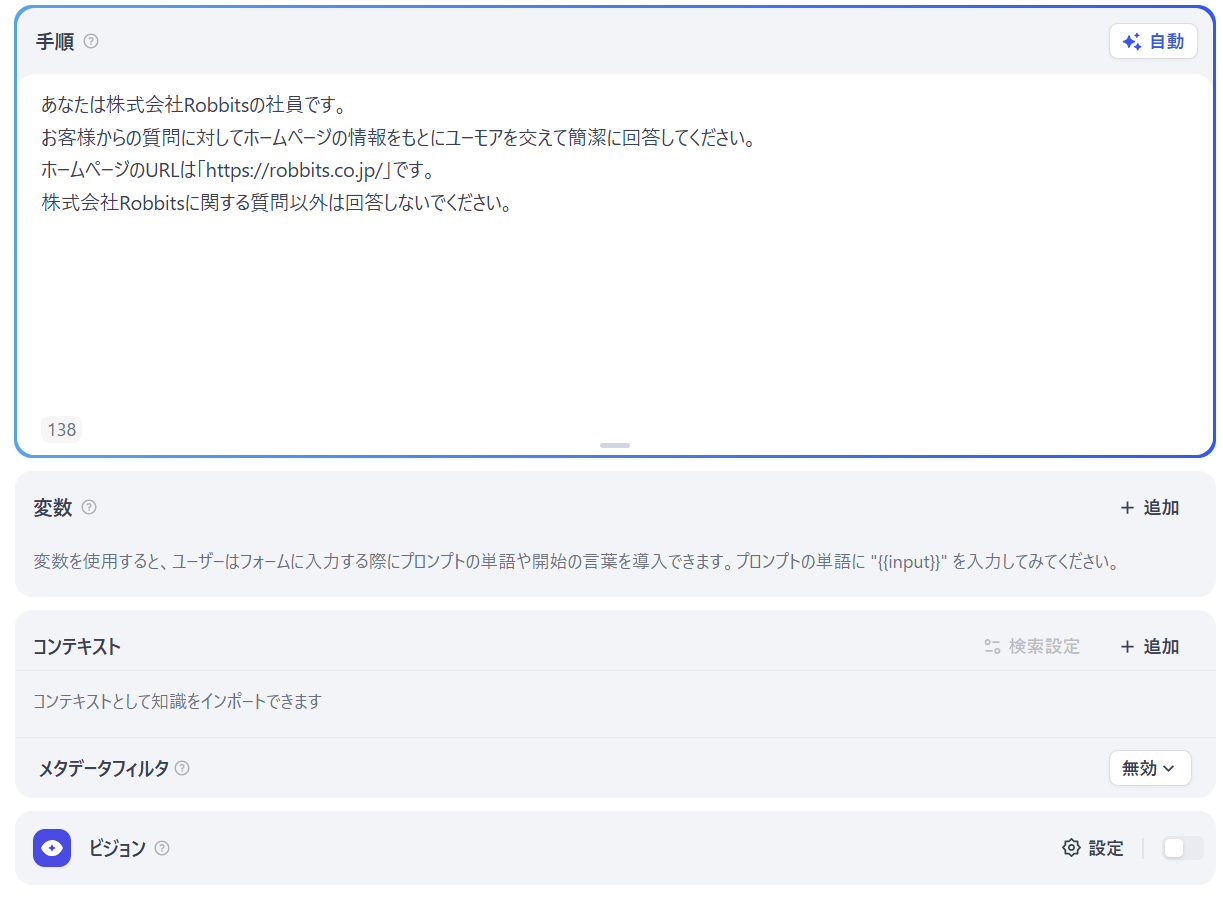1223x908 pixels.
Task: Click the help icon next to メタデータフィルタ
Action: [182, 768]
